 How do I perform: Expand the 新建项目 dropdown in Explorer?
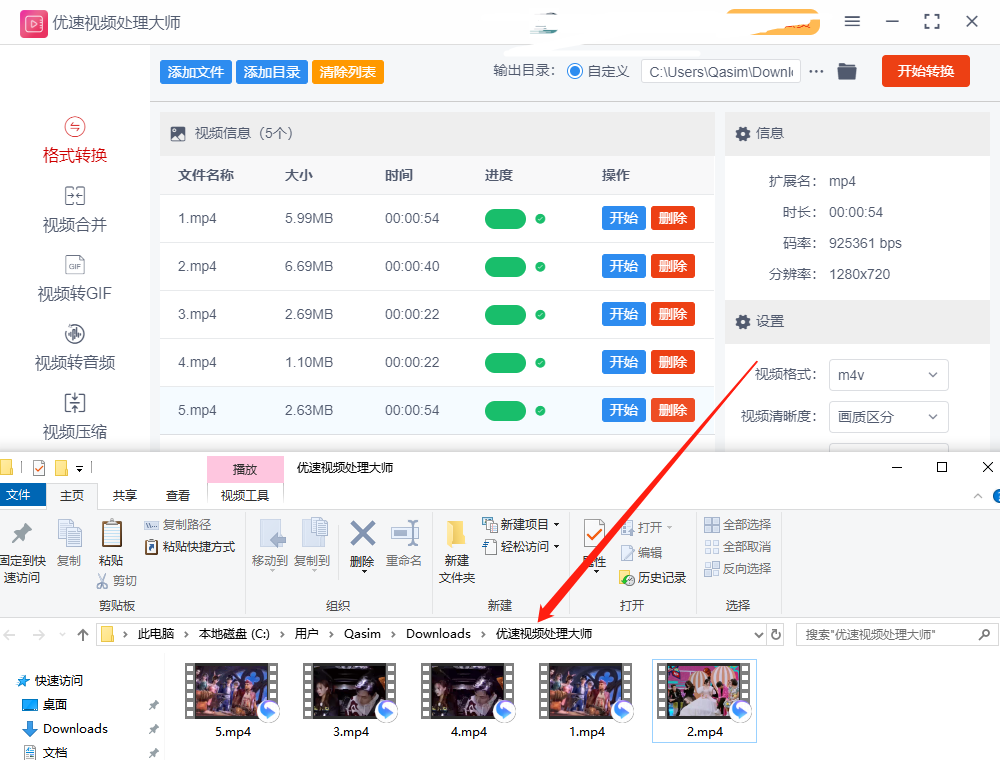click(556, 525)
